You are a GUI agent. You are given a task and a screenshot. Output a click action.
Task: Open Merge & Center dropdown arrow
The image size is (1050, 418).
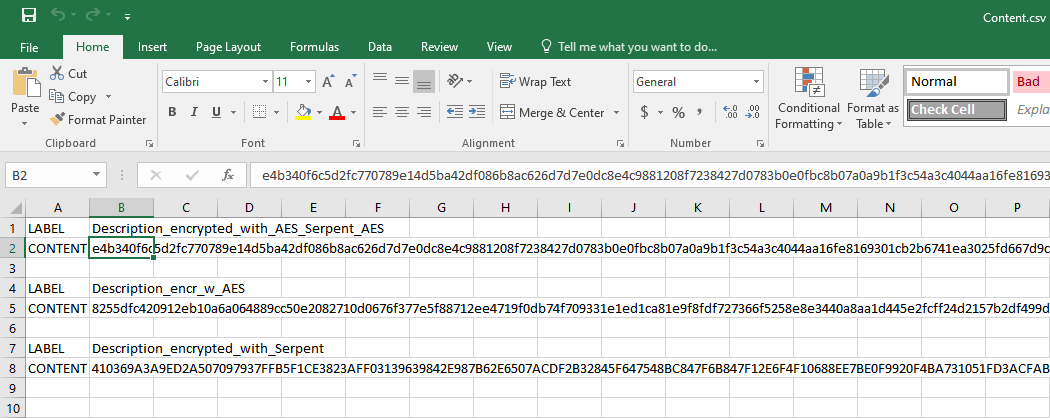616,113
